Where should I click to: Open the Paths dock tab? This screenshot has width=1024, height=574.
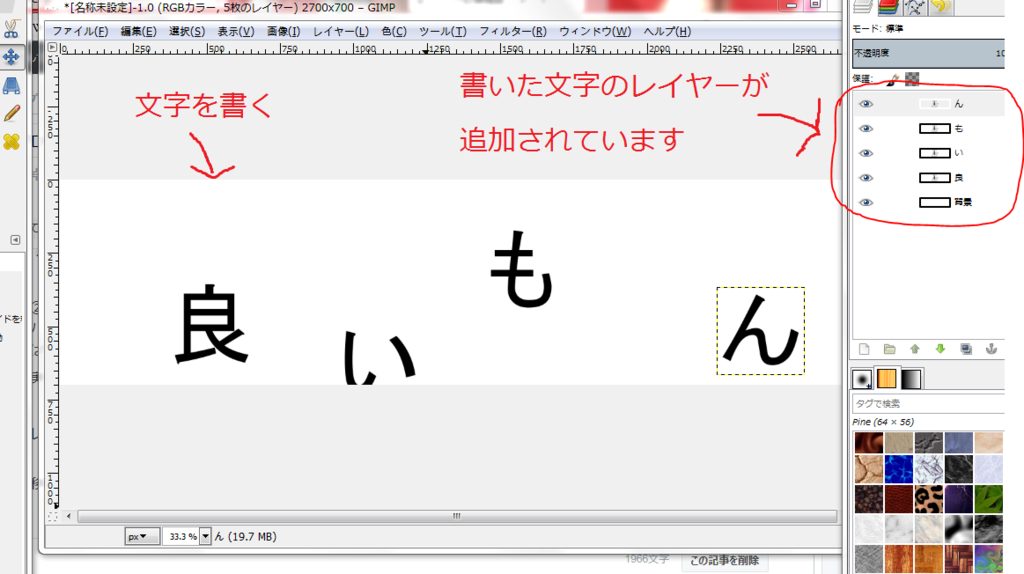pyautogui.click(x=914, y=7)
